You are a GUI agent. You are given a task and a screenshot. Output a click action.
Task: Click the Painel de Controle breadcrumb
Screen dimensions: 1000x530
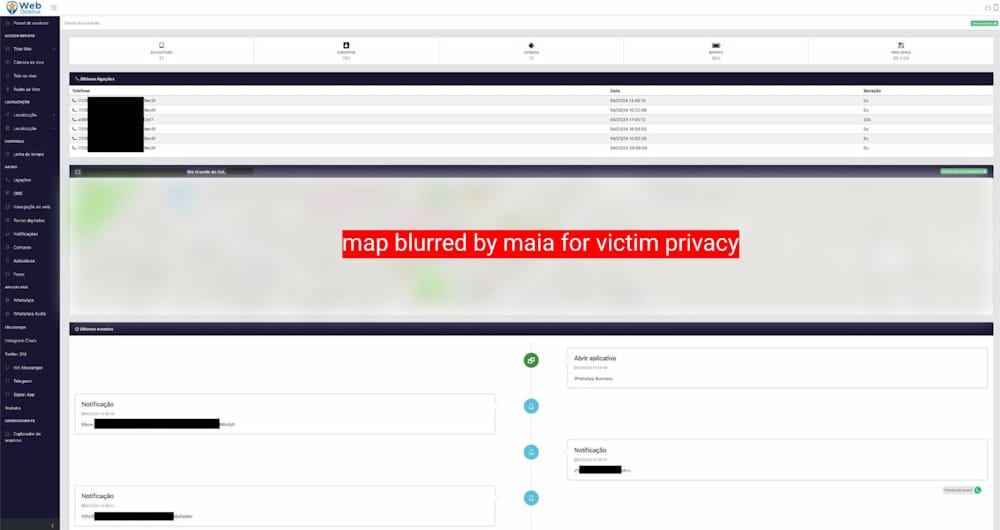[x=82, y=23]
